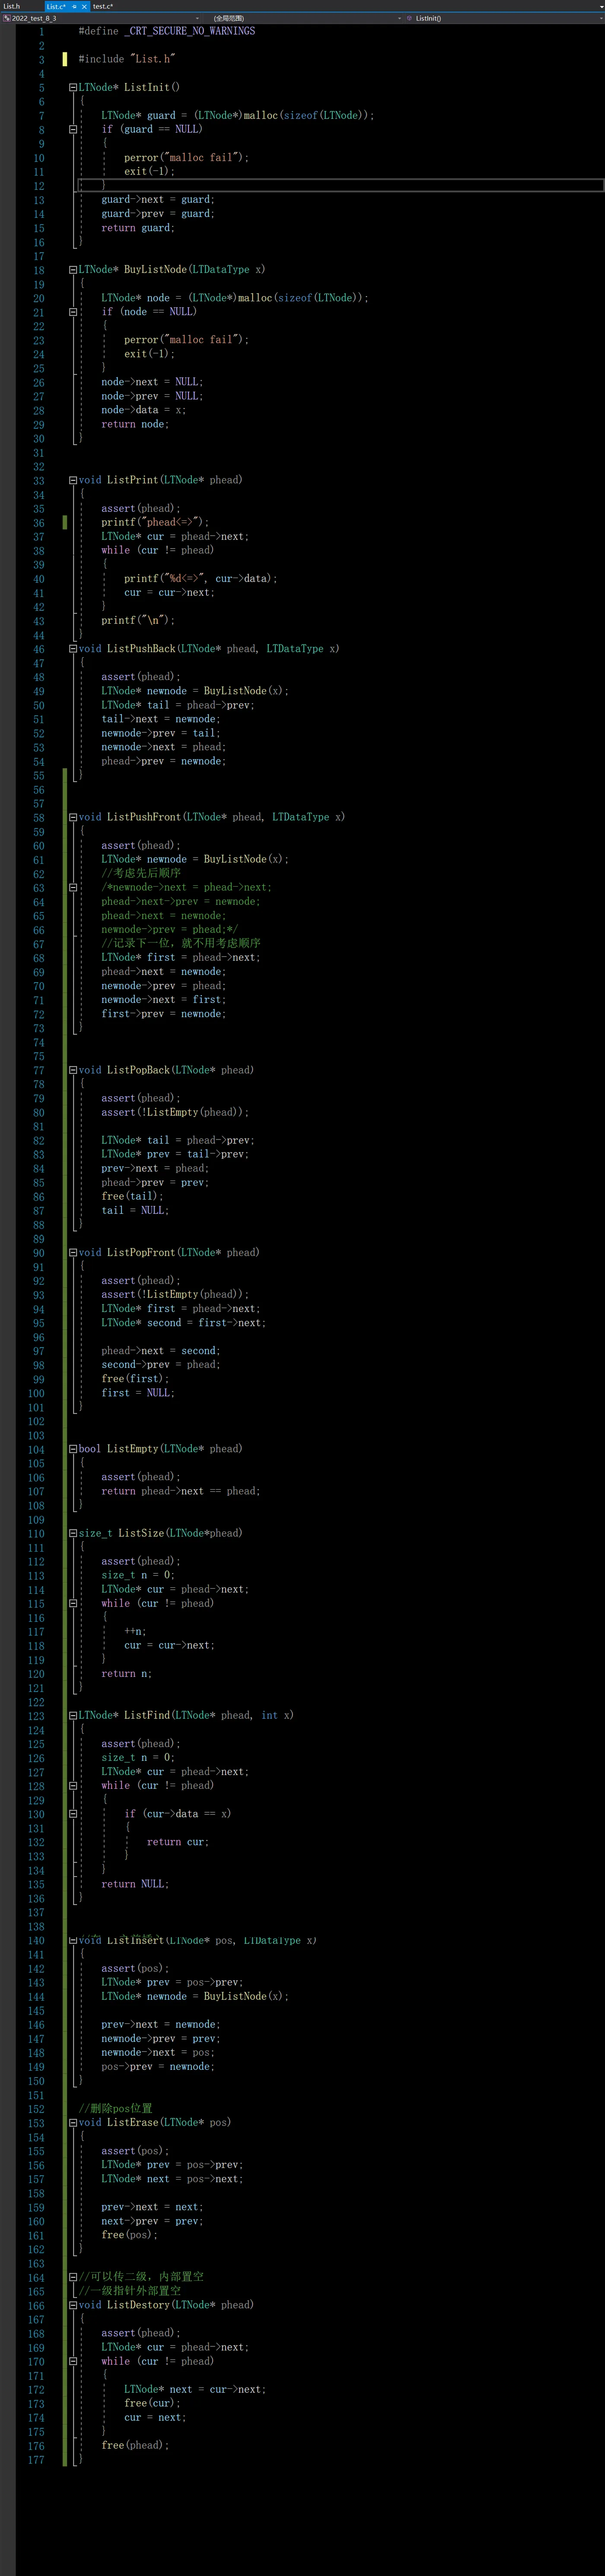Viewport: 605px width, 2576px height.
Task: Collapse the ListInit function
Action: [x=73, y=87]
